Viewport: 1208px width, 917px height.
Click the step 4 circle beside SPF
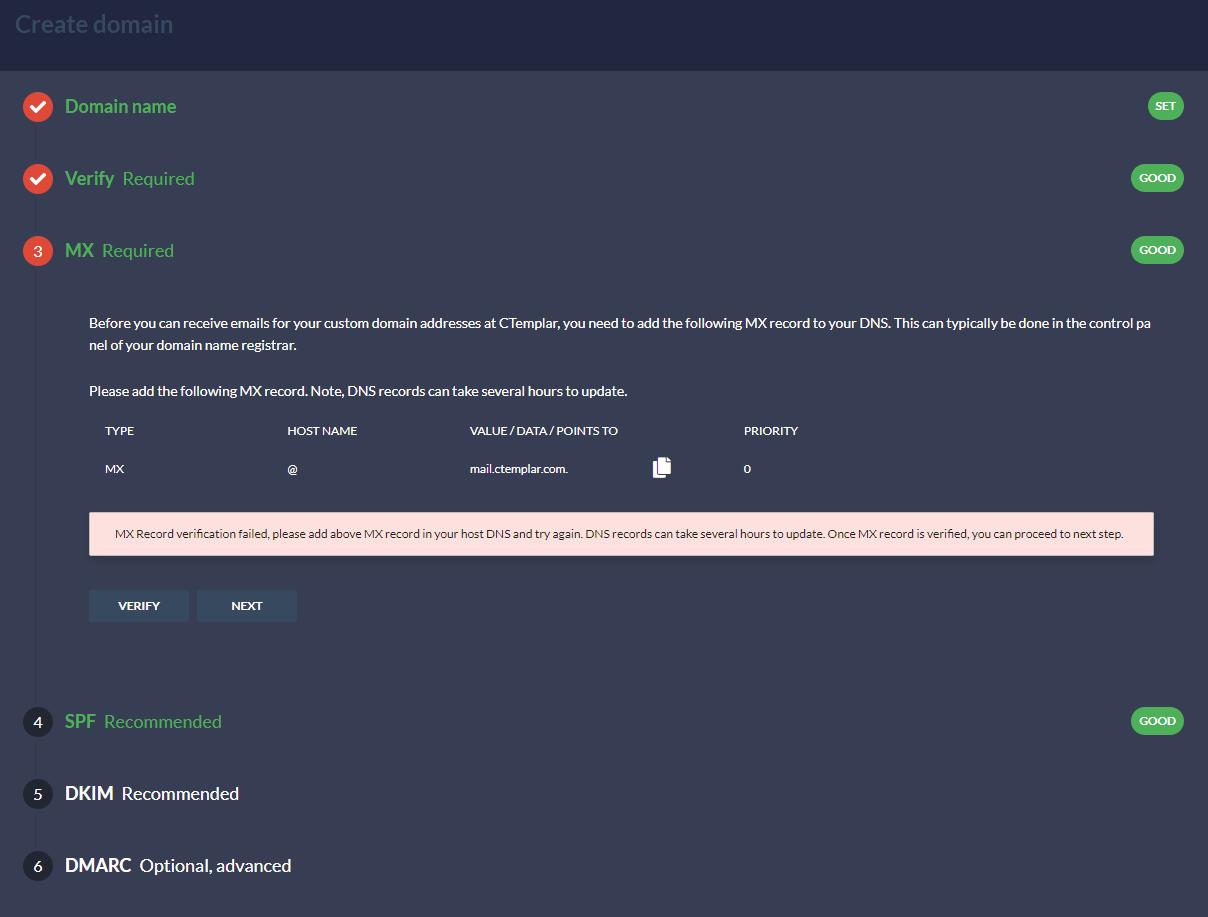coord(37,721)
